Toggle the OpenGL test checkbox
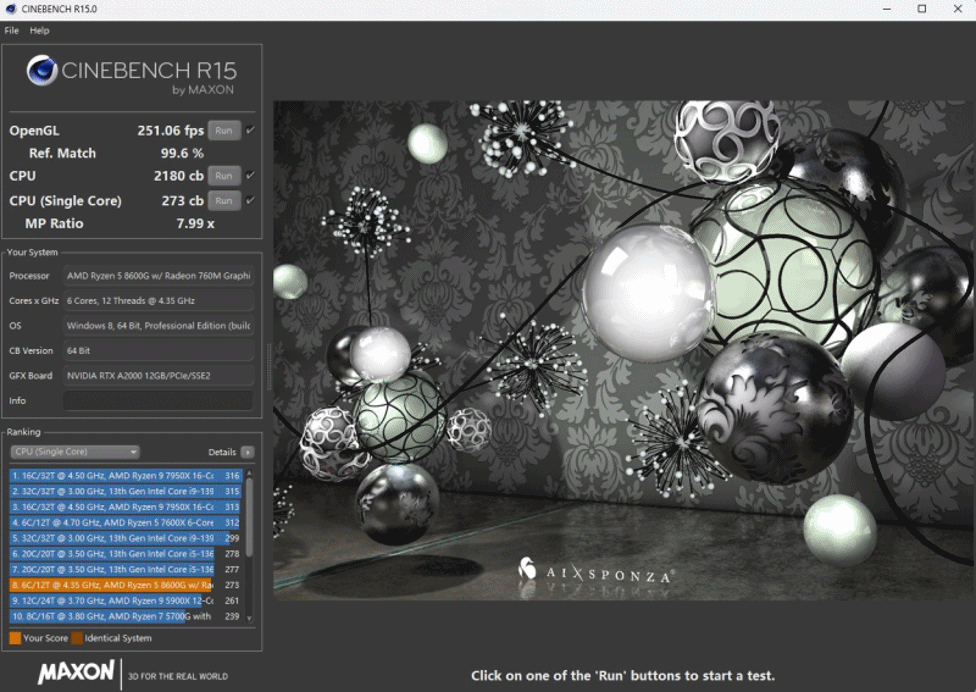 pos(250,130)
